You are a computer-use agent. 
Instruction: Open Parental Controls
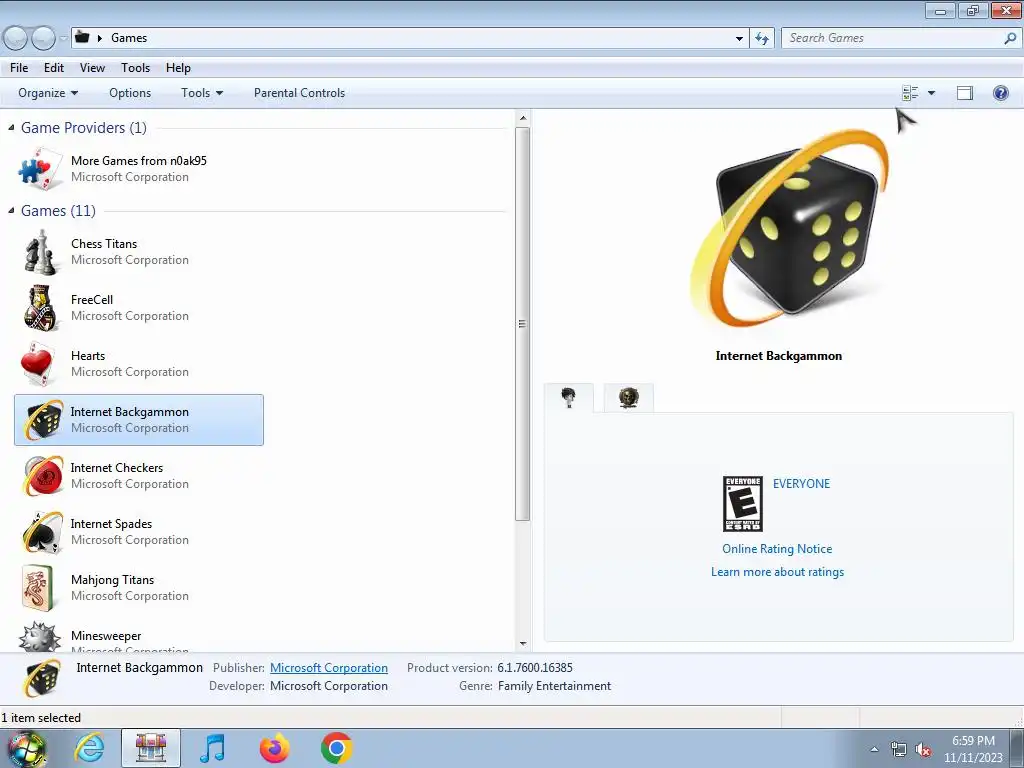[x=299, y=93]
